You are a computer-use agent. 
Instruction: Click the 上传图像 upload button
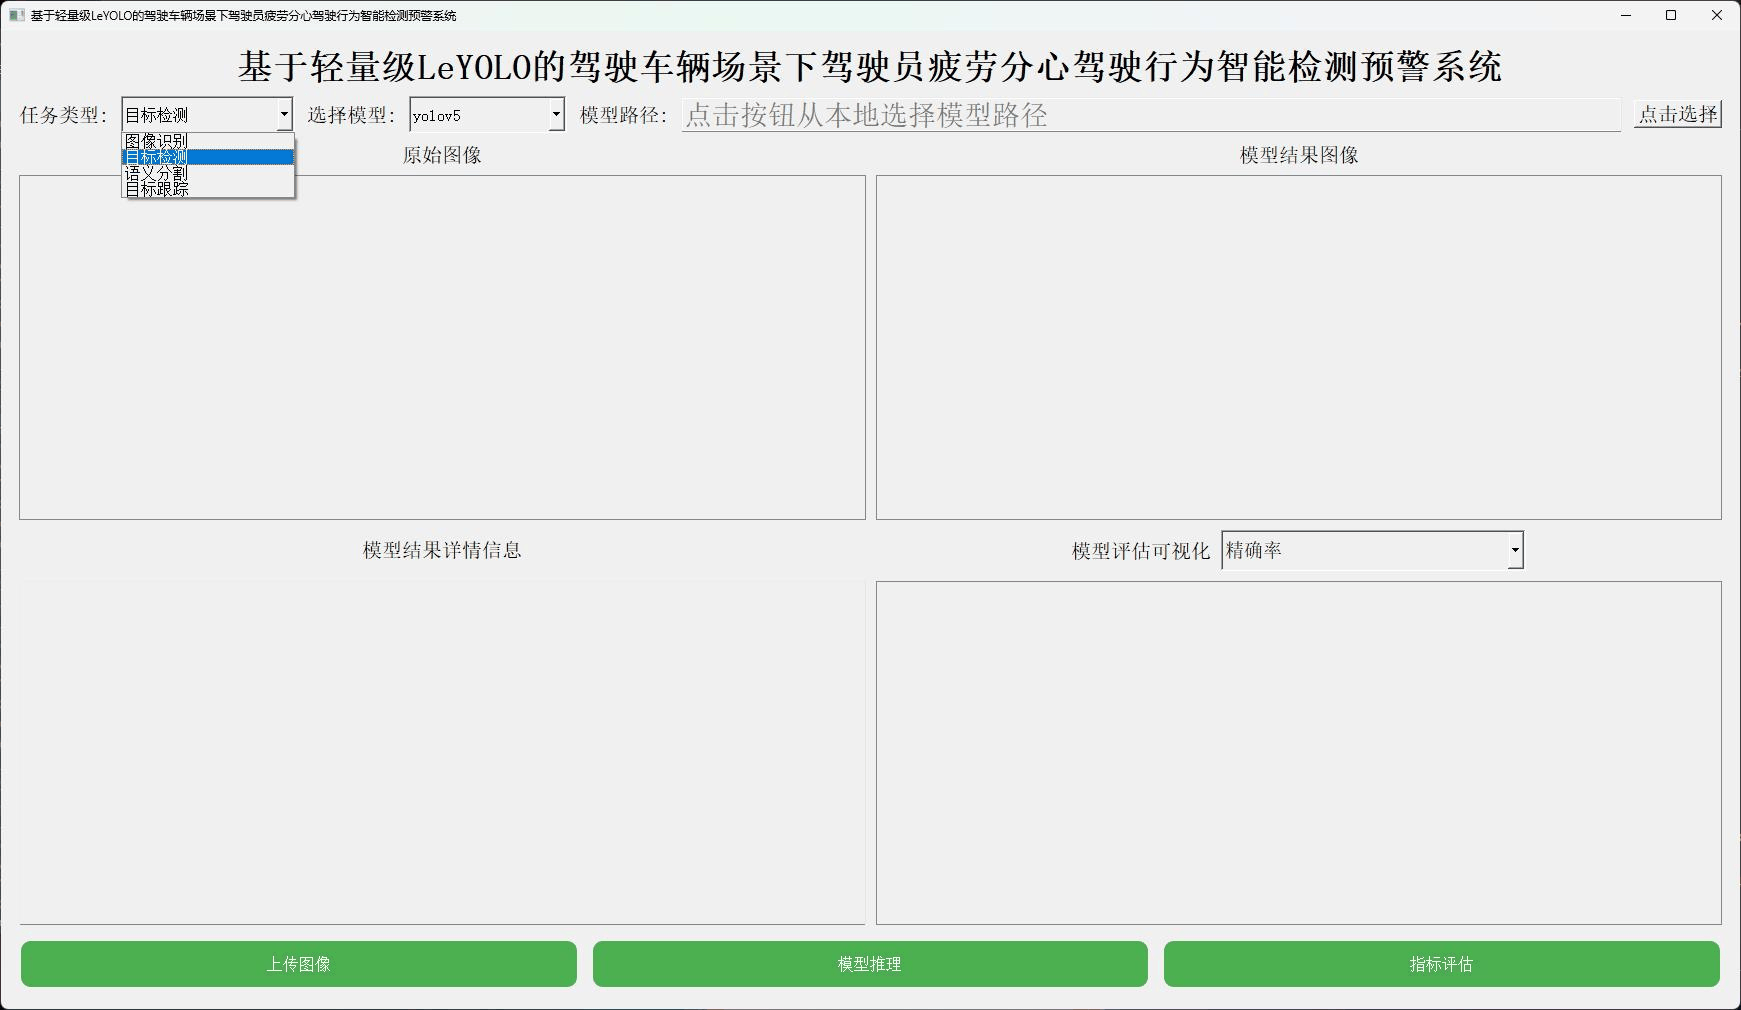click(299, 964)
